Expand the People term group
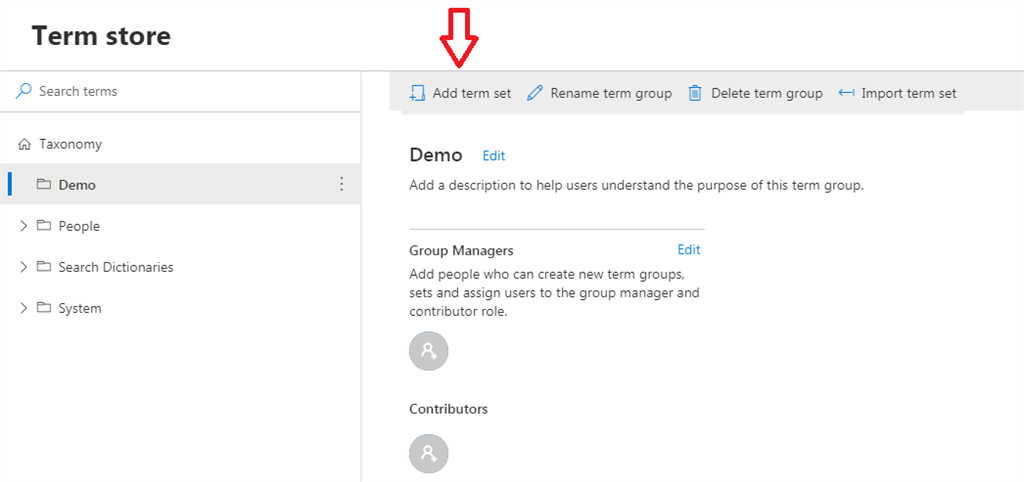This screenshot has width=1024, height=482. (x=24, y=226)
